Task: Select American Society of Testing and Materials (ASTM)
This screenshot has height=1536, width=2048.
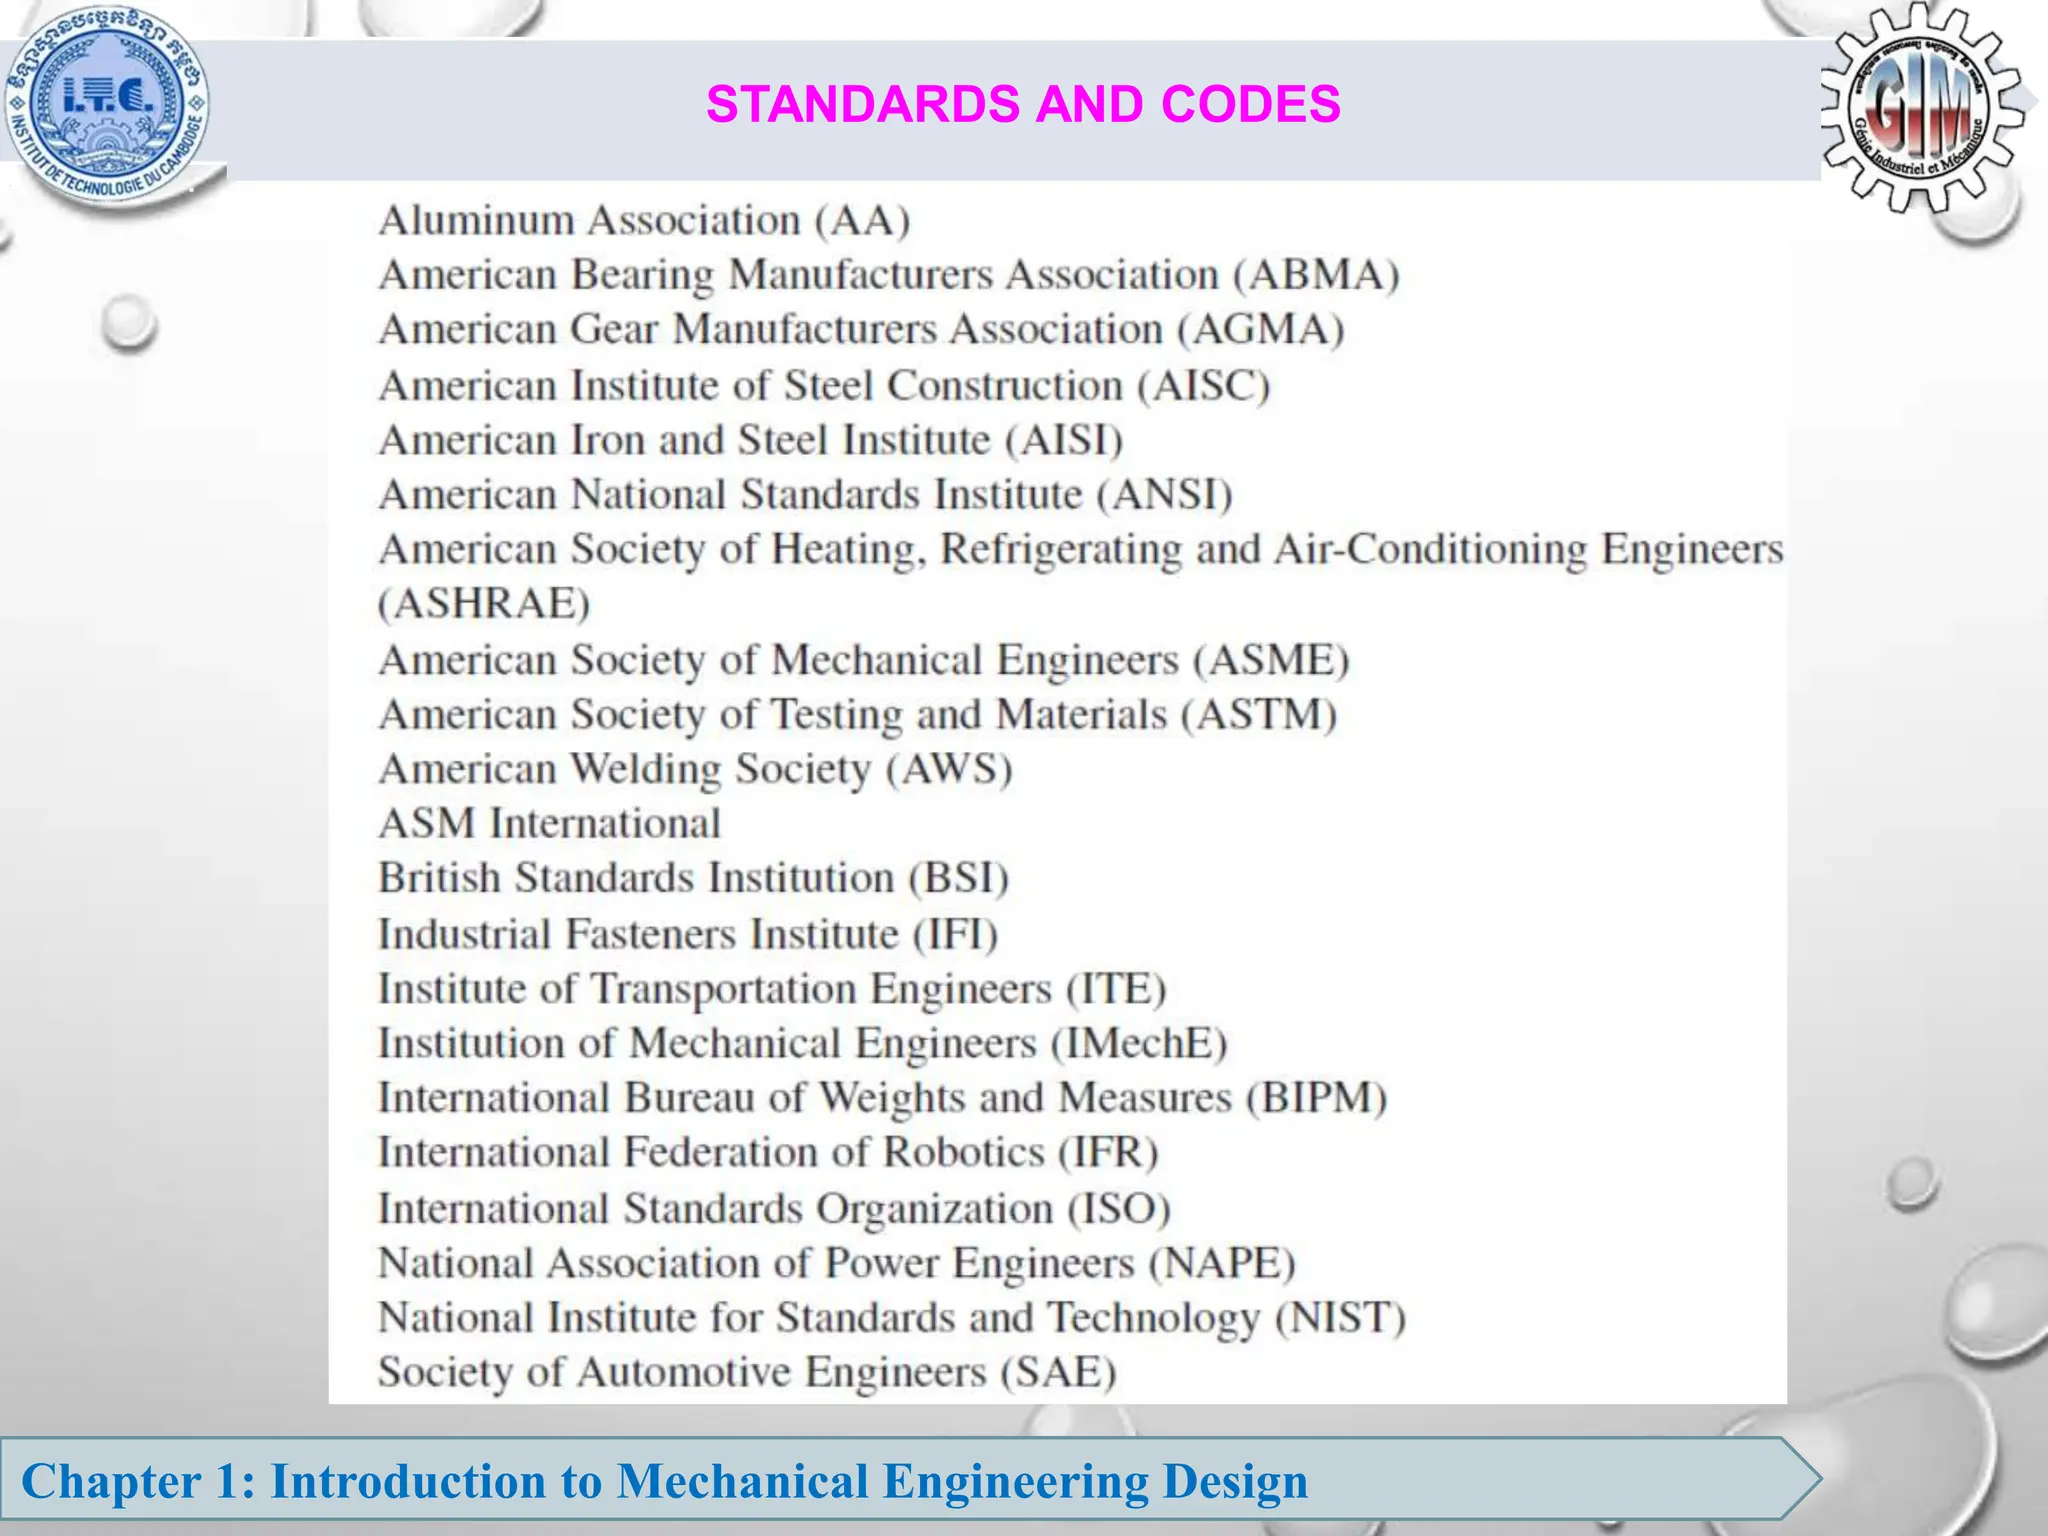Action: click(858, 716)
